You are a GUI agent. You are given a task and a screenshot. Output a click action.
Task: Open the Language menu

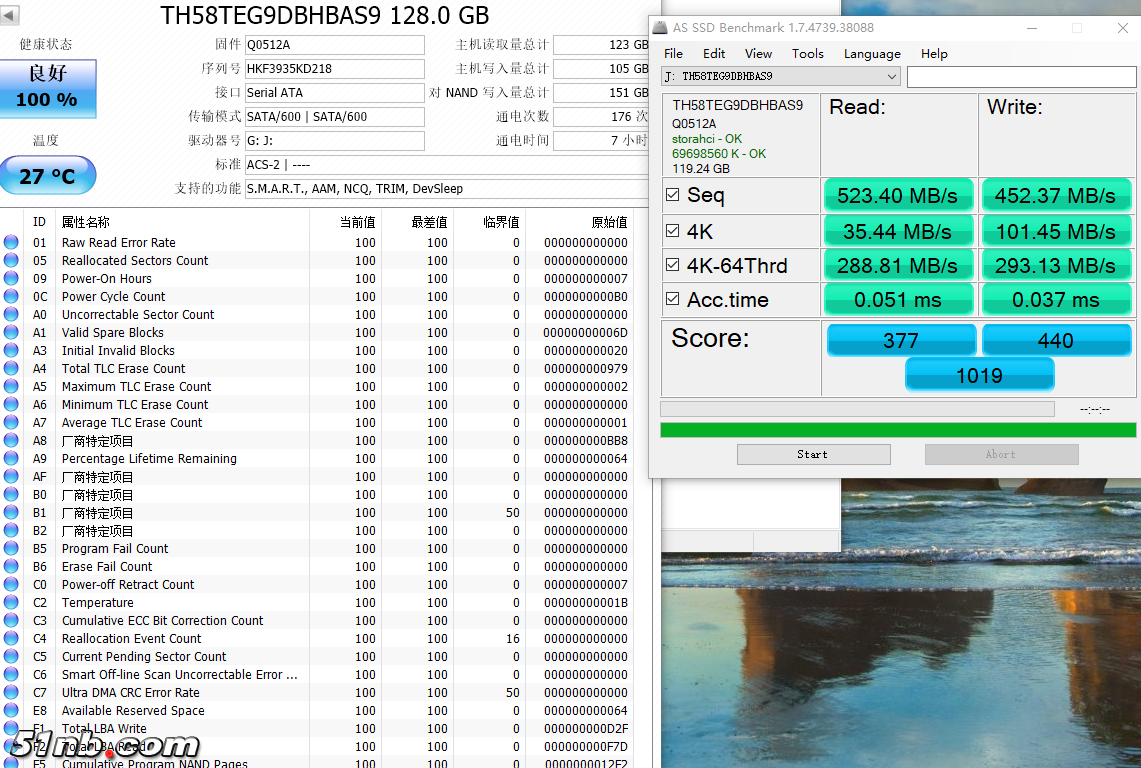click(871, 54)
